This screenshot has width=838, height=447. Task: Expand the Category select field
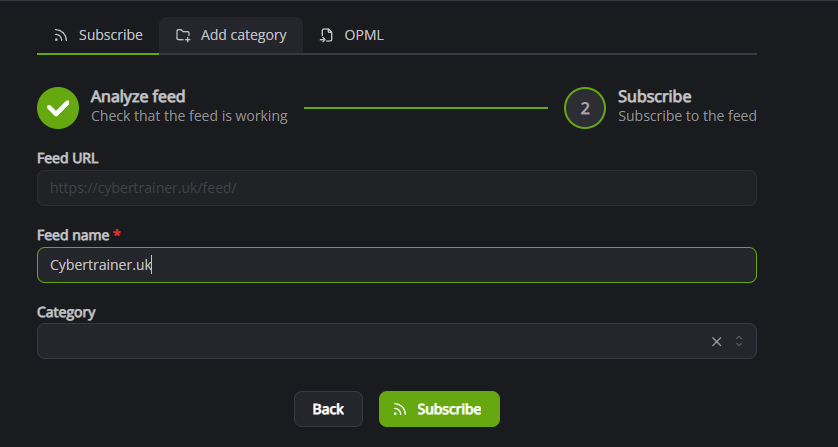coord(397,341)
